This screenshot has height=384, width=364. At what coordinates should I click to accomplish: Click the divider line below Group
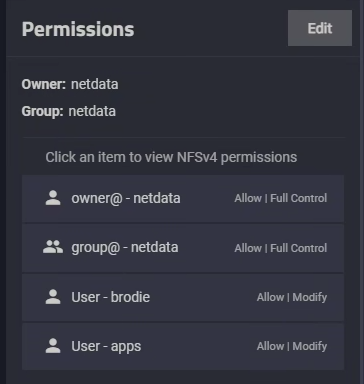184,137
